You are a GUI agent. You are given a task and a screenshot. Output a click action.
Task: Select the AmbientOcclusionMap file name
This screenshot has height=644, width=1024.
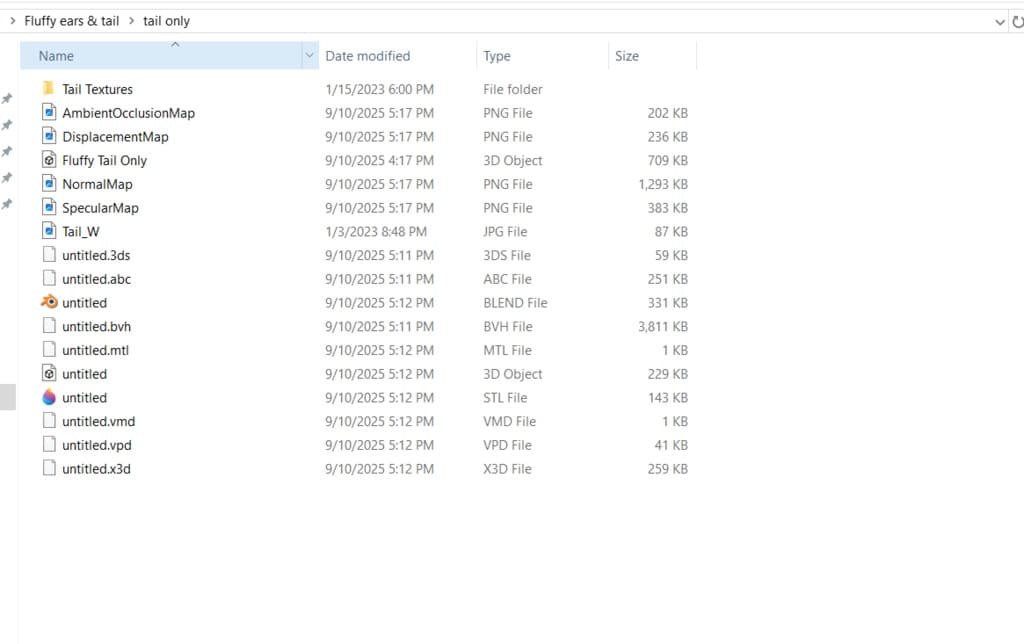point(129,113)
